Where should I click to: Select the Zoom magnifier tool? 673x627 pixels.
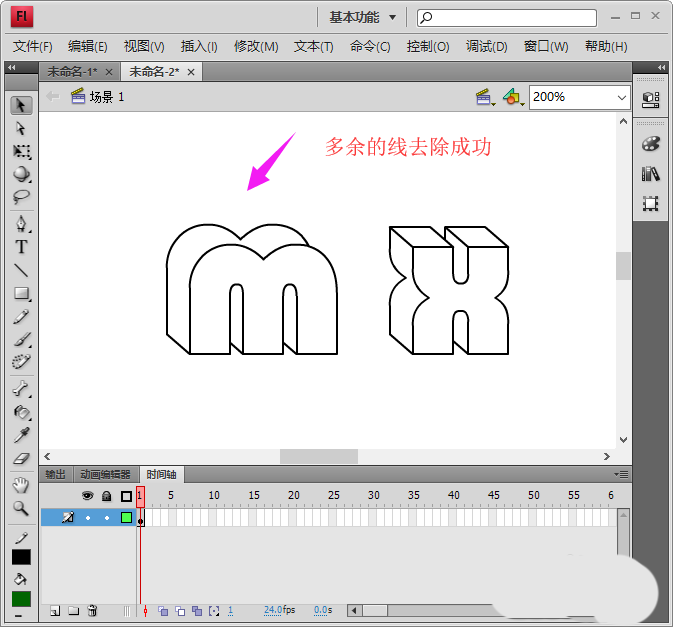pos(21,509)
